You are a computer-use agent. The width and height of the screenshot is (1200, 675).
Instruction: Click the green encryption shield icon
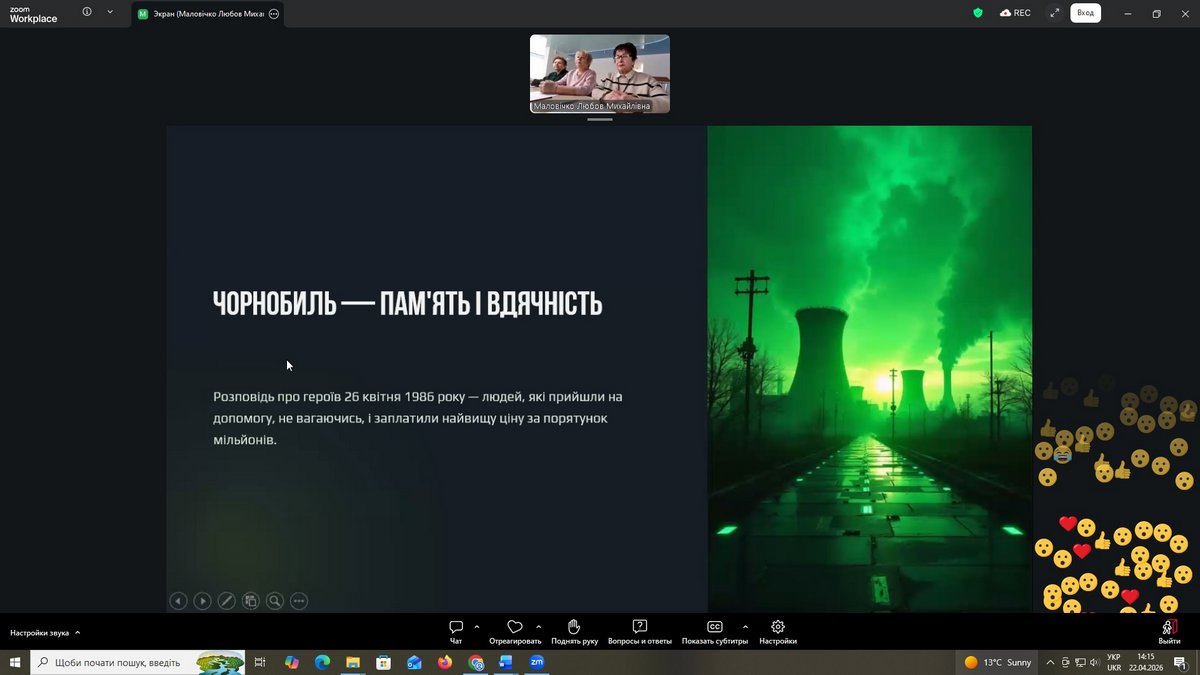[978, 13]
